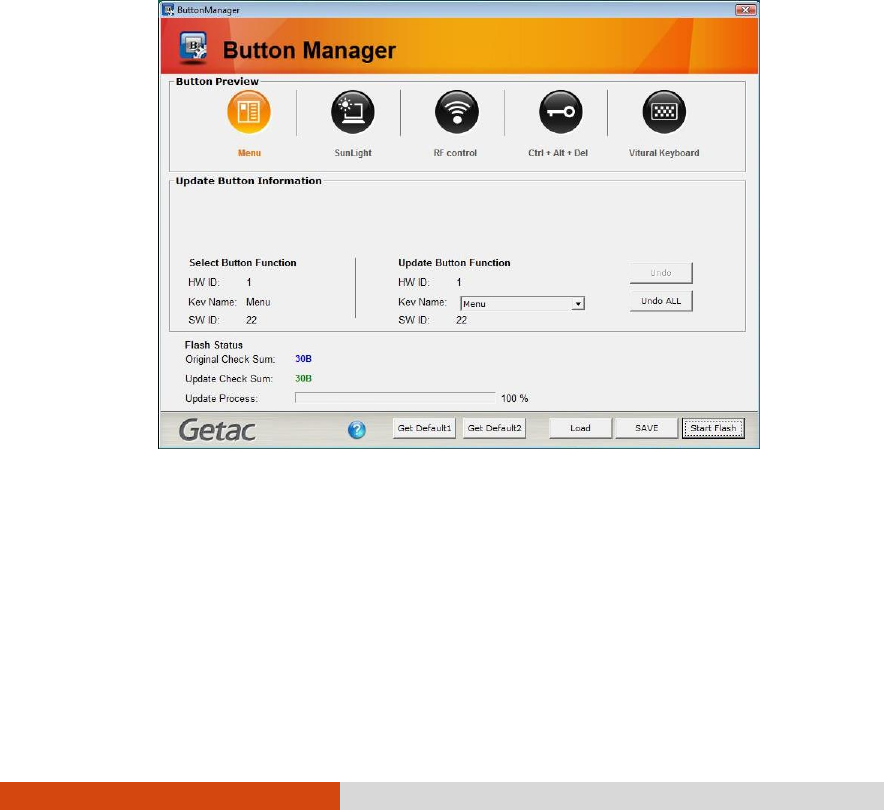Click the Get Default1 button
The image size is (884, 810).
coord(424,428)
